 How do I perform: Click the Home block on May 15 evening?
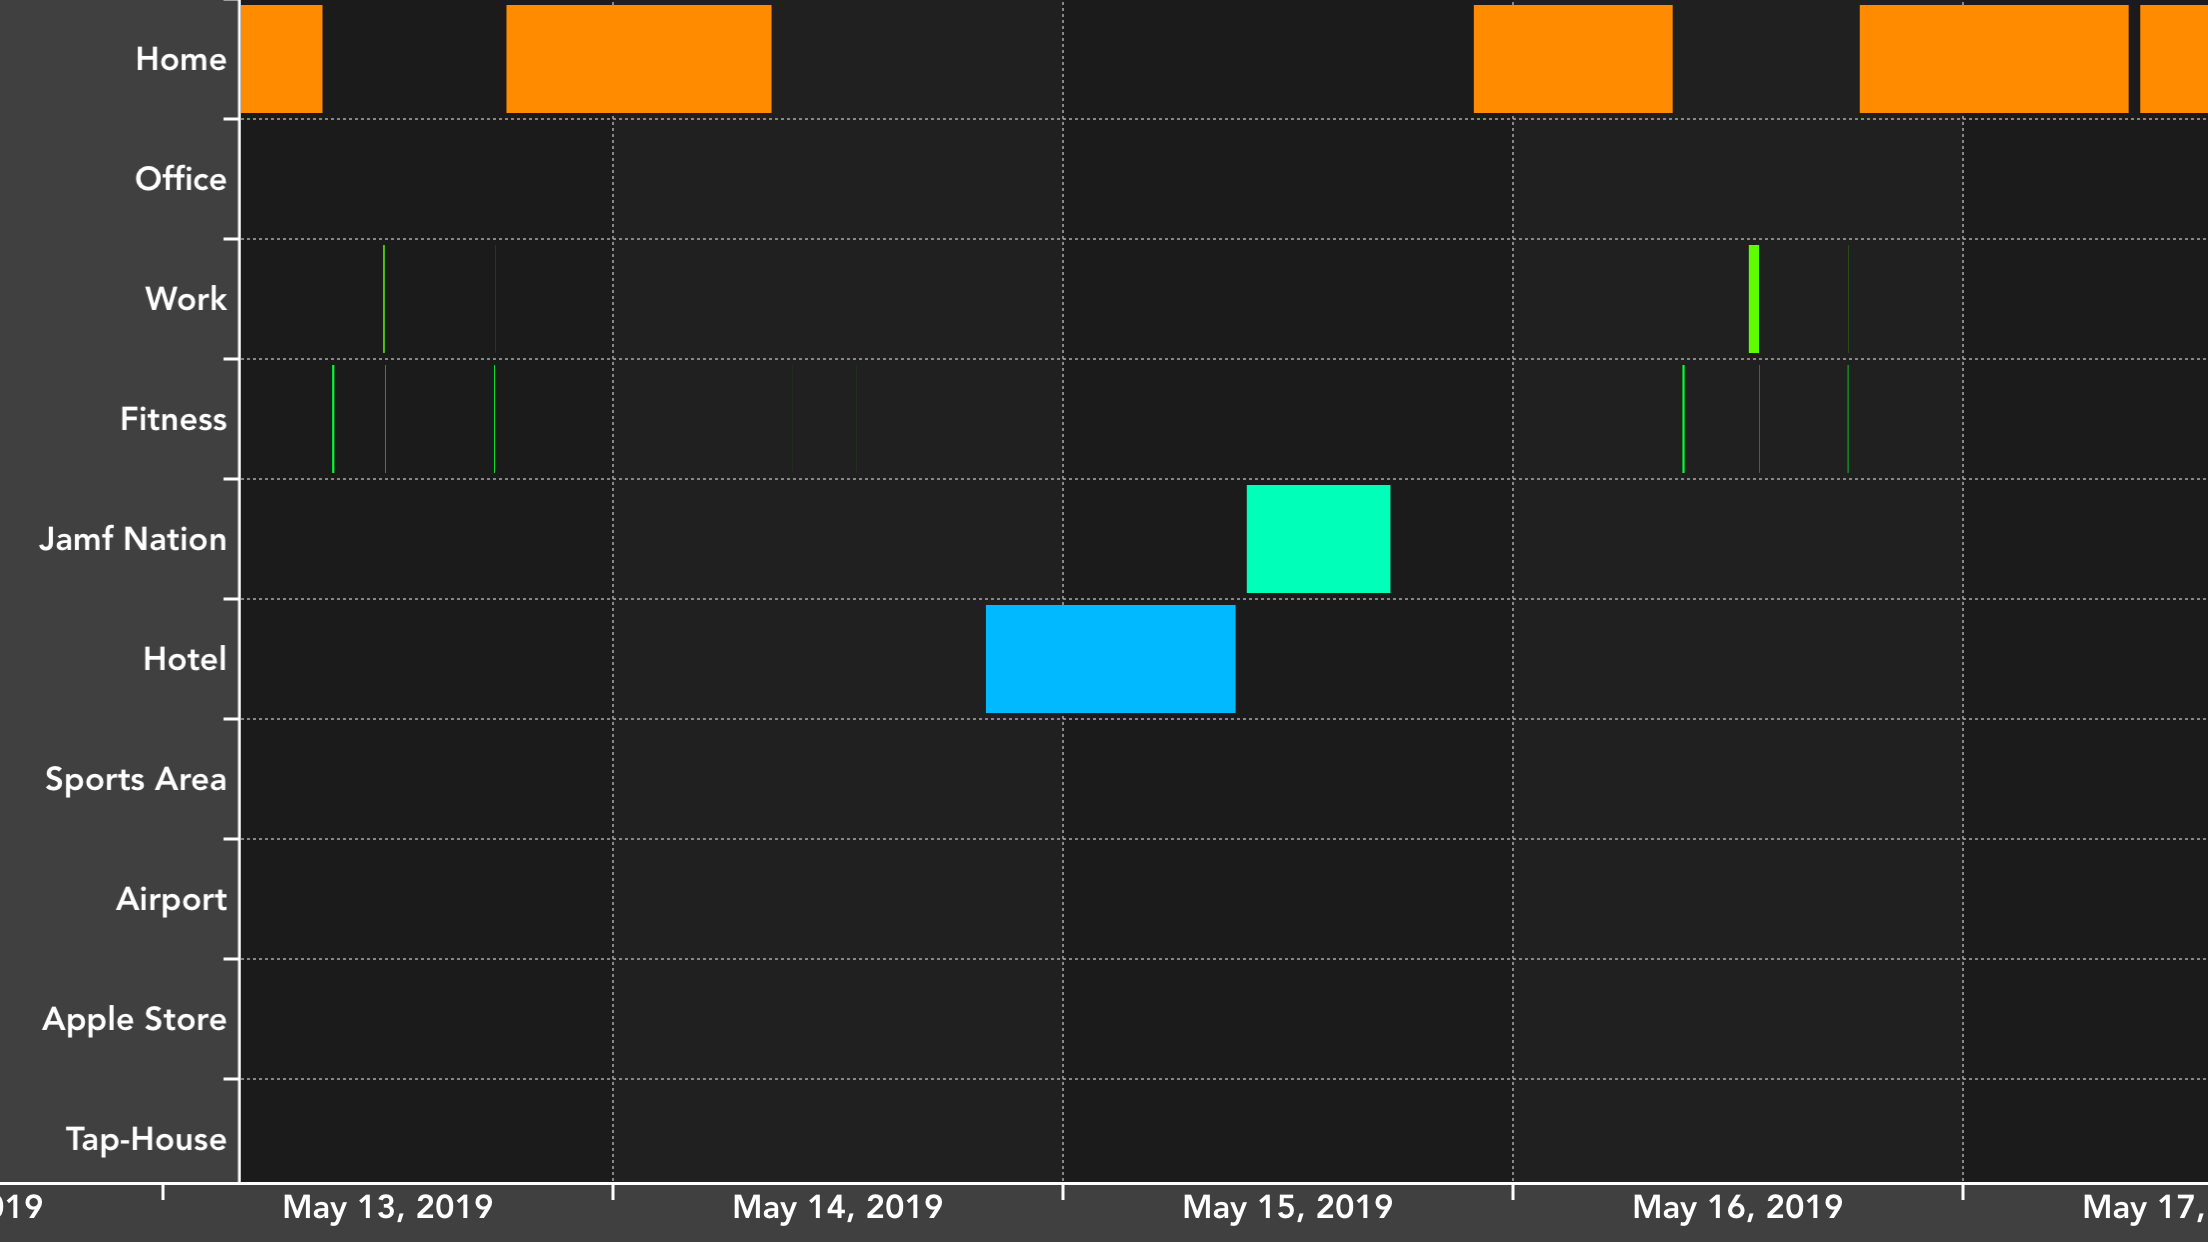click(1572, 59)
